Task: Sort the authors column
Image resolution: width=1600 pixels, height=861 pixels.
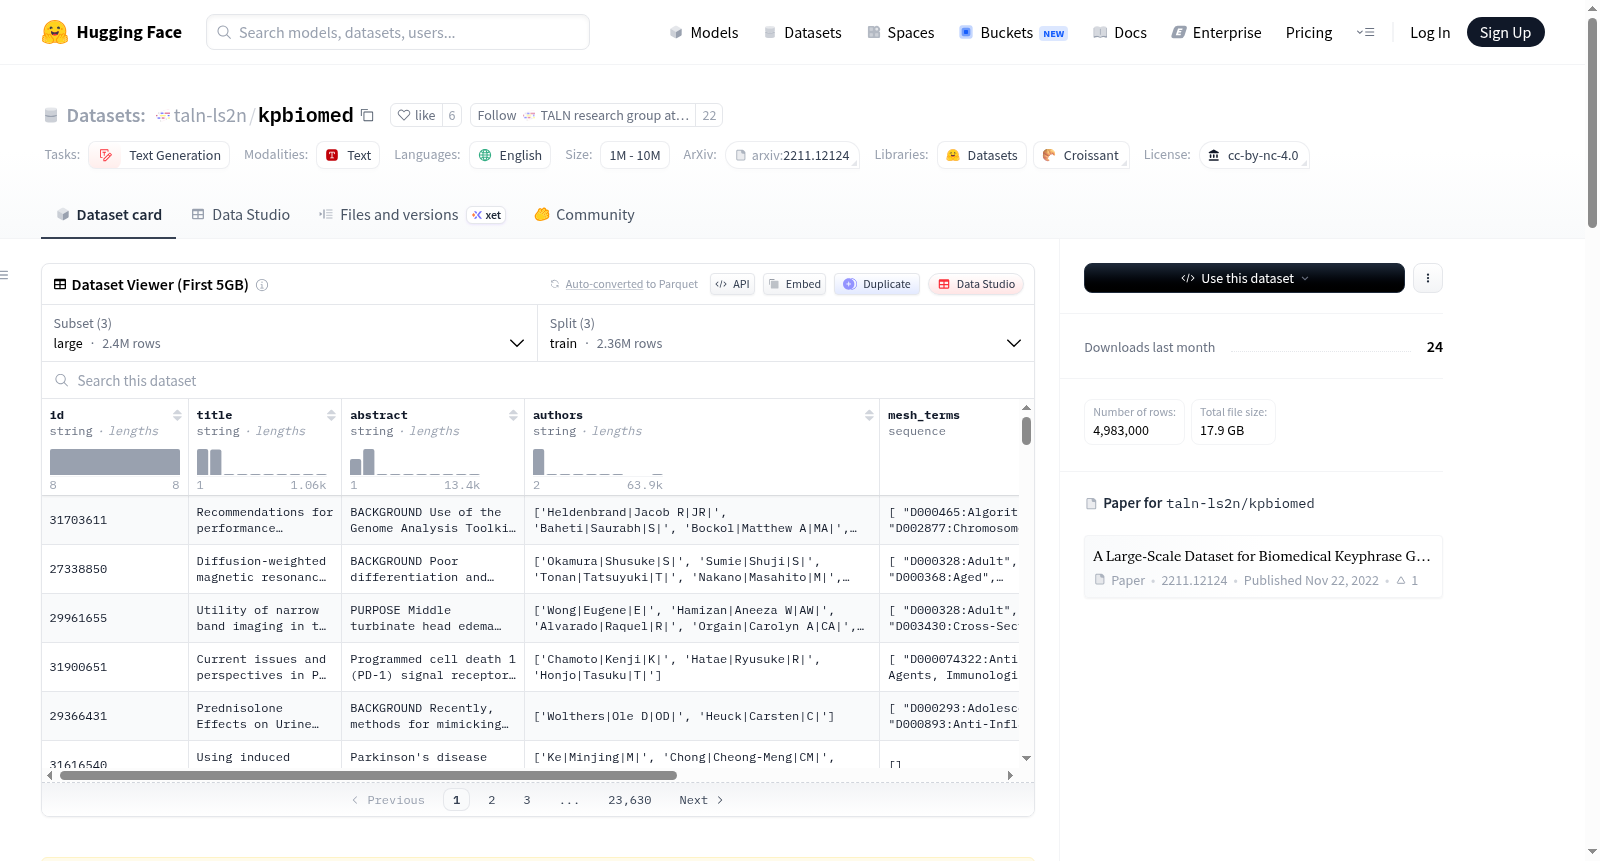Action: [x=869, y=415]
